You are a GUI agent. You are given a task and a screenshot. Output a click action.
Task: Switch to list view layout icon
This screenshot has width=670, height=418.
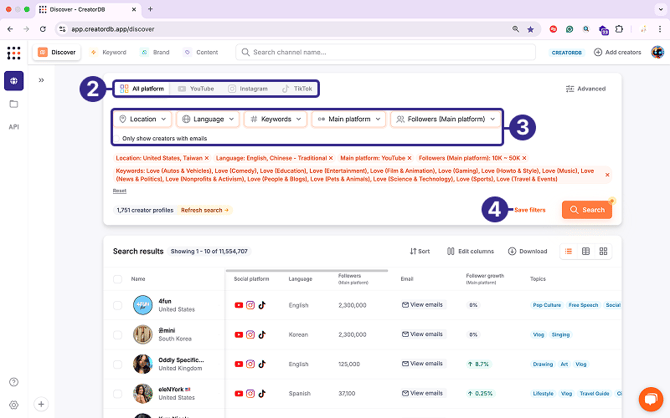click(x=568, y=251)
